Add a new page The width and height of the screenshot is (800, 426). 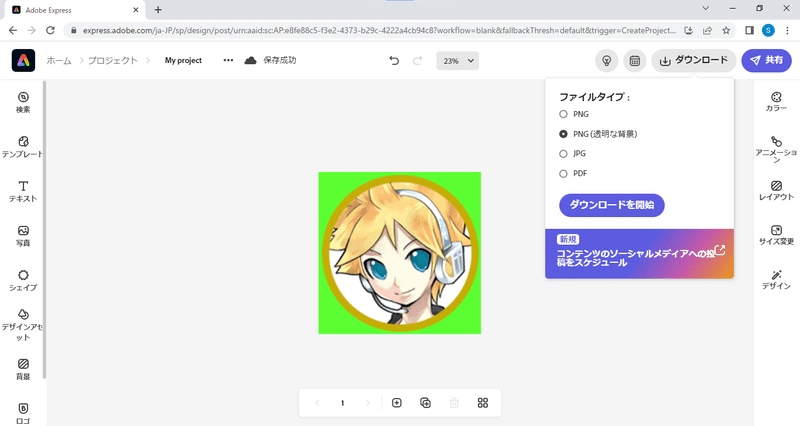point(396,403)
